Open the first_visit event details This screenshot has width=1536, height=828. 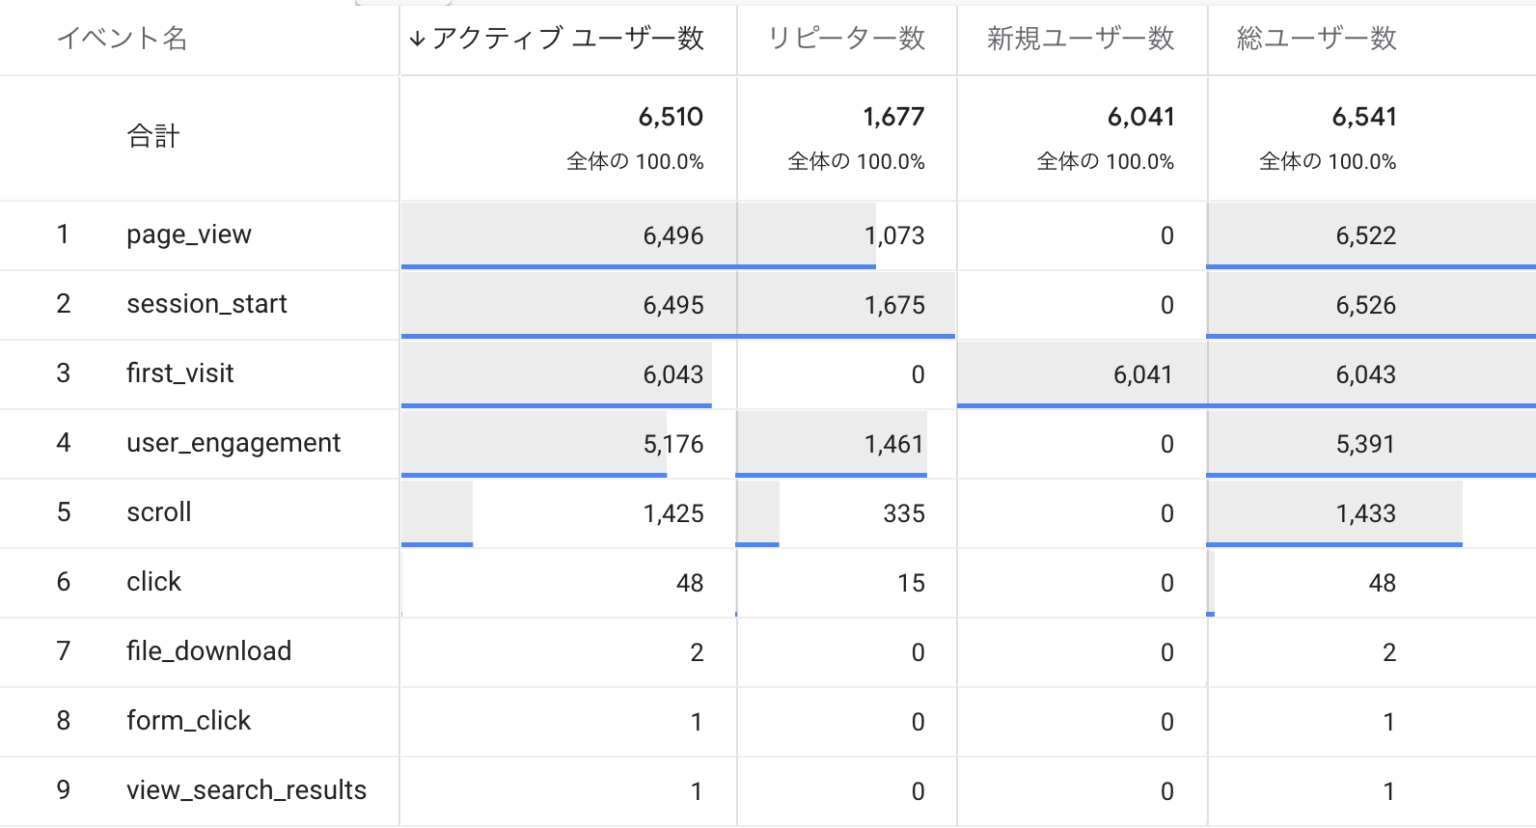[x=179, y=373]
